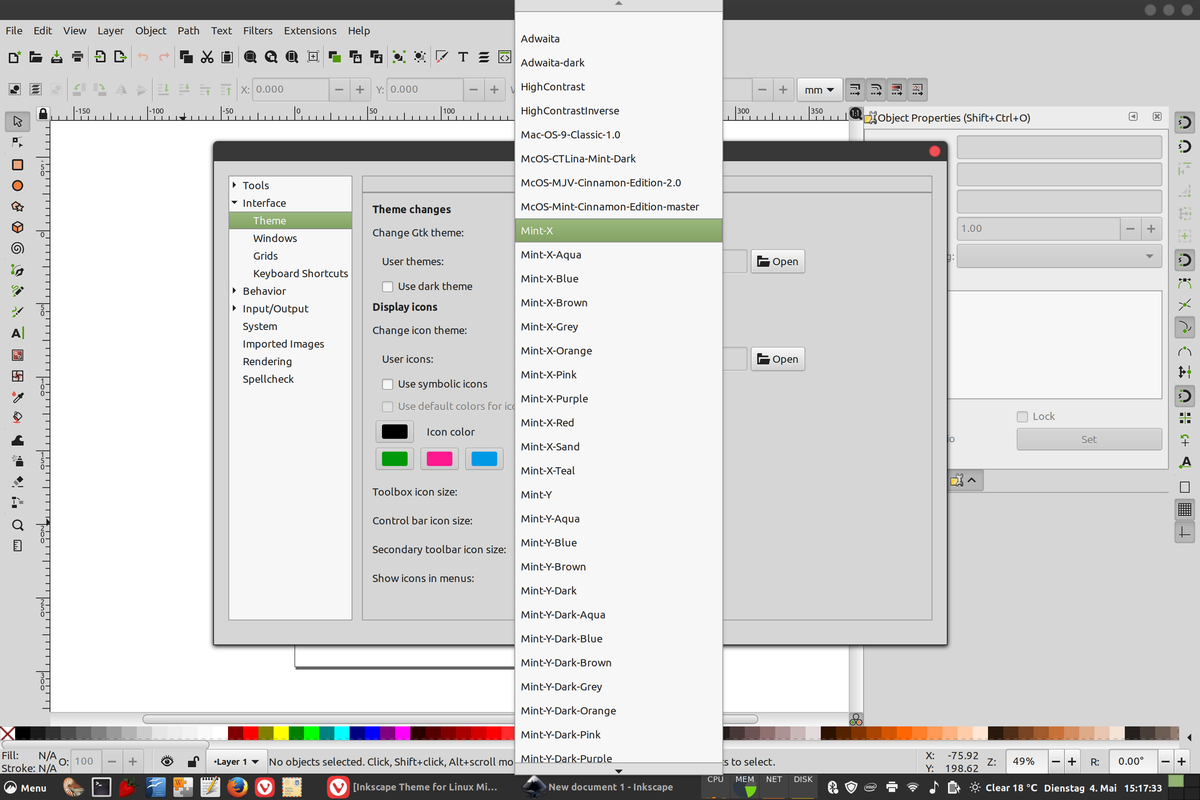Select the Gradient tool
This screenshot has width=1200, height=800.
17,354
